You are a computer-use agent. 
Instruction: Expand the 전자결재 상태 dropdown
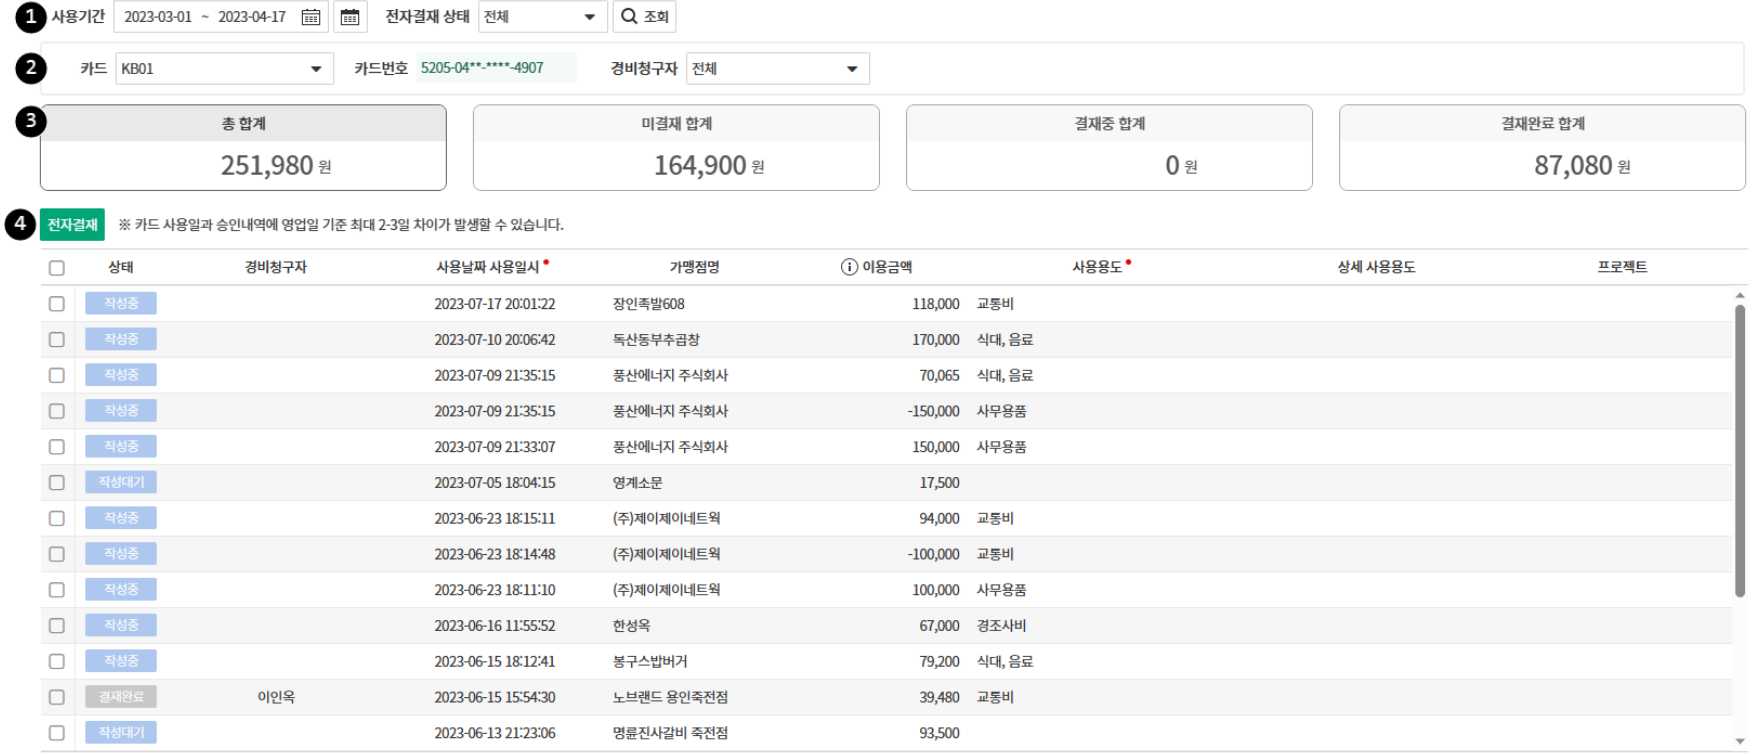point(541,17)
